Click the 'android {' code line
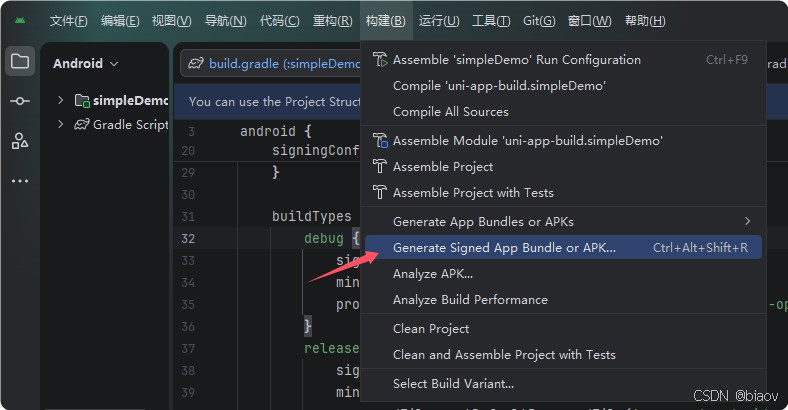Screen dimensions: 788x410 [x=275, y=131]
